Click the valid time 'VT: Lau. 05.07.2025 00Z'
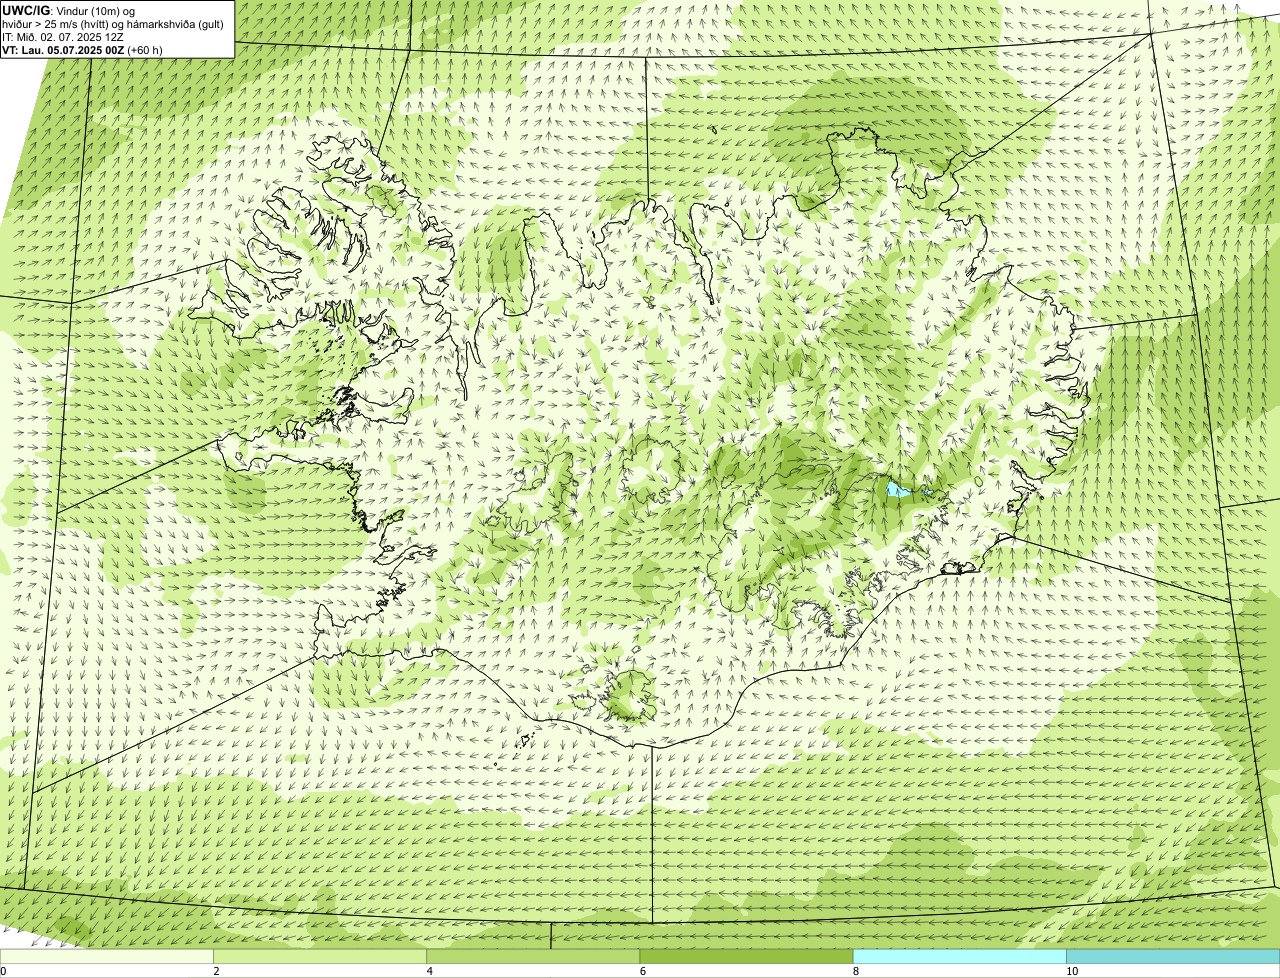 pyautogui.click(x=63, y=50)
